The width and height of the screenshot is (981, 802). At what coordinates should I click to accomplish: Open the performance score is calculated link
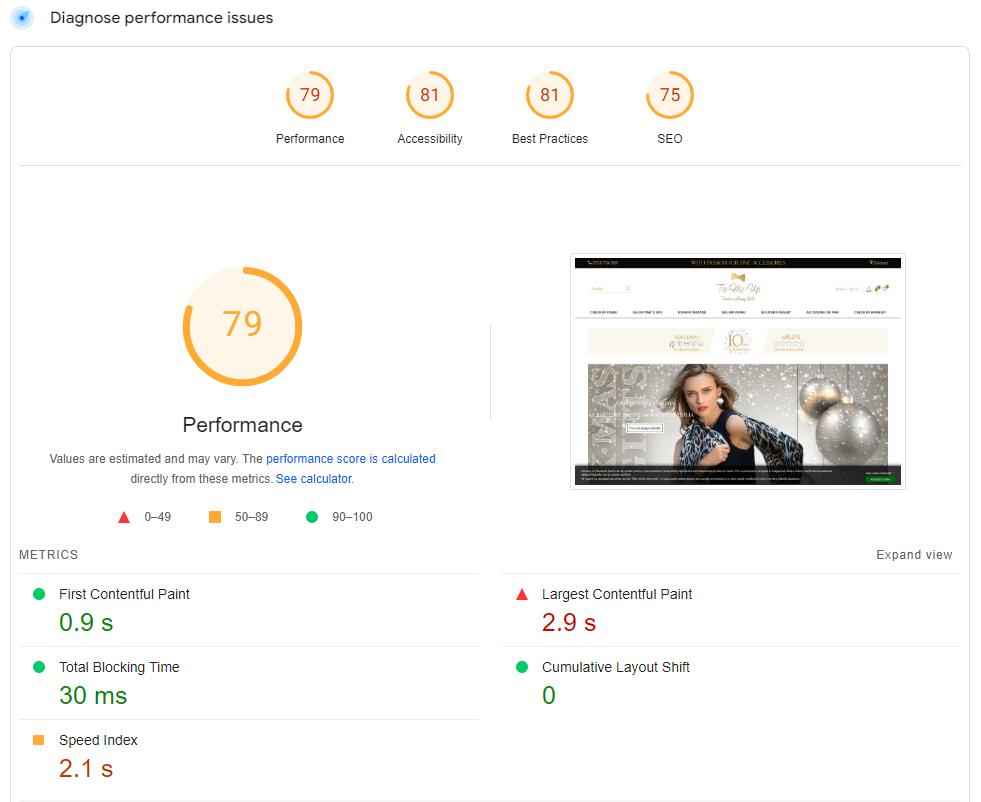(351, 458)
